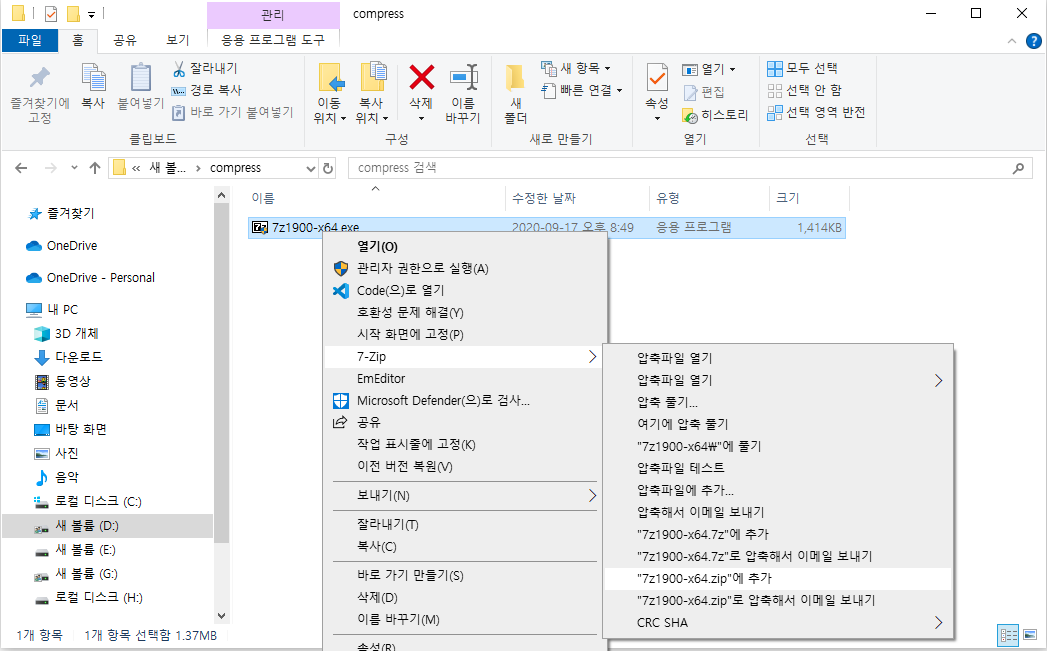Viewport: 1047px width, 651px height.
Task: Go up one folder level arrow
Action: coord(95,168)
